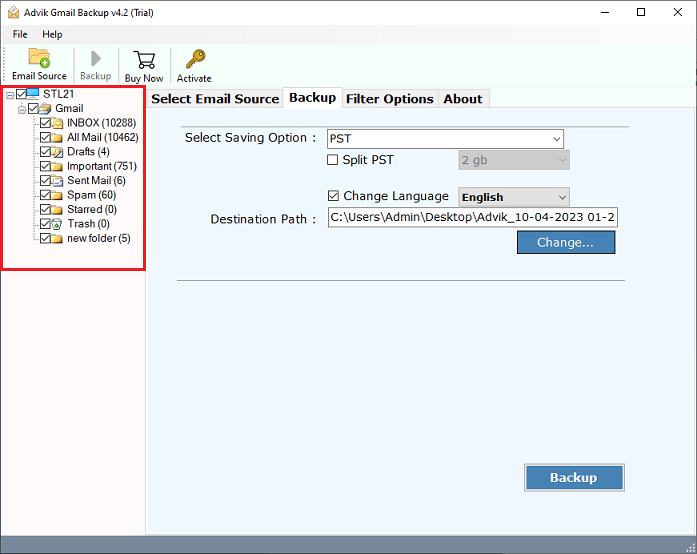697x554 pixels.
Task: Click the Email Source toolbar icon
Action: point(39,58)
